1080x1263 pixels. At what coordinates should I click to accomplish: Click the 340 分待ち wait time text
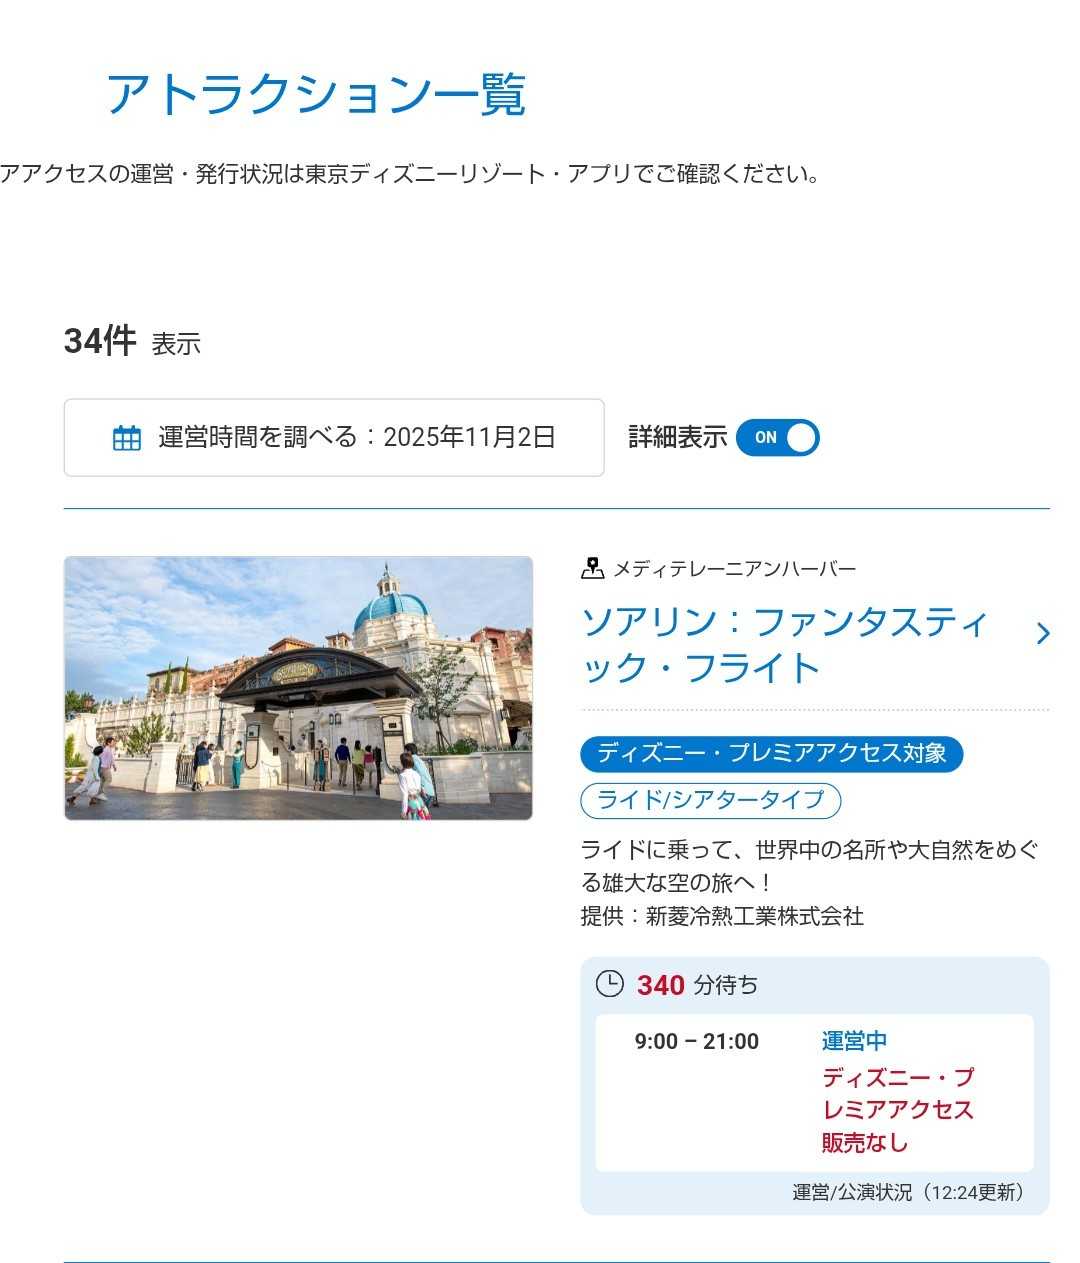(697, 985)
